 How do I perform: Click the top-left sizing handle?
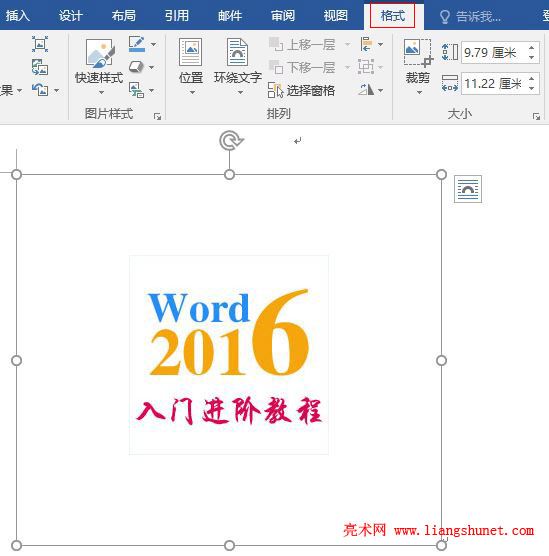[x=17, y=174]
